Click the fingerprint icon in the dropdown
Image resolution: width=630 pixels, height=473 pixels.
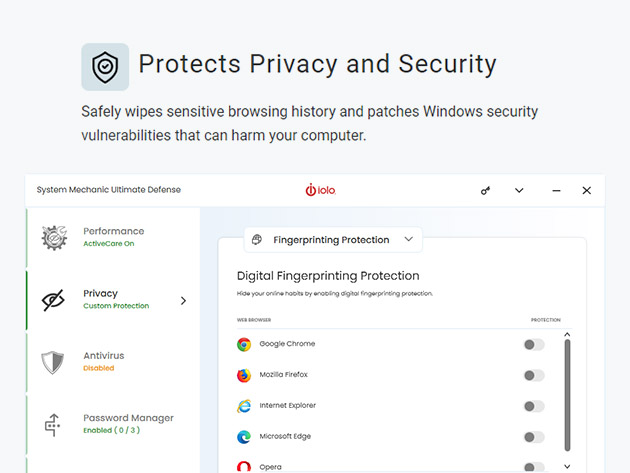pyautogui.click(x=257, y=240)
